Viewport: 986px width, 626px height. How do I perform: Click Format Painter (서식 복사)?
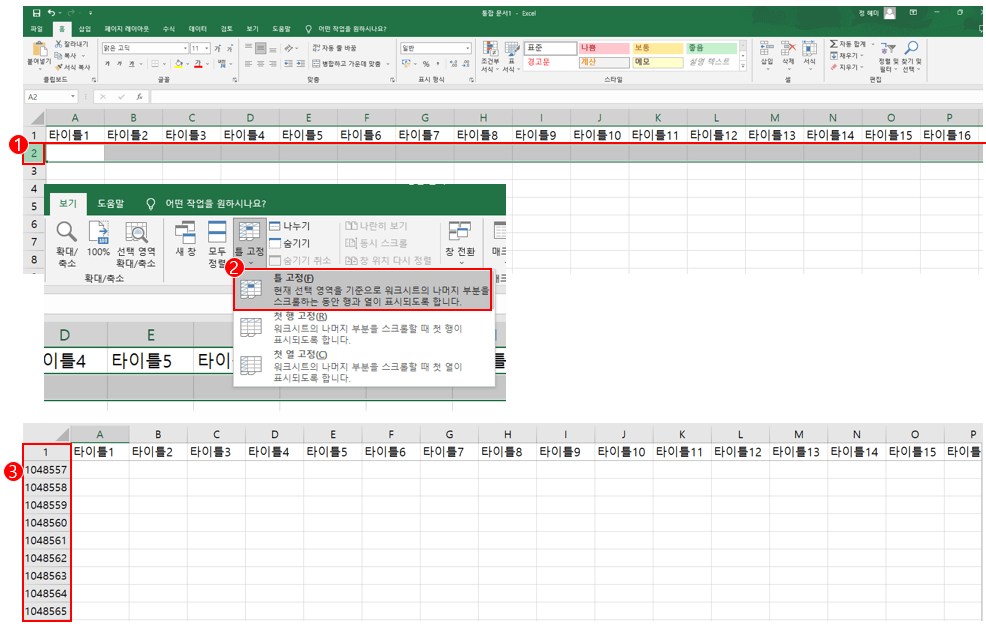tap(73, 67)
